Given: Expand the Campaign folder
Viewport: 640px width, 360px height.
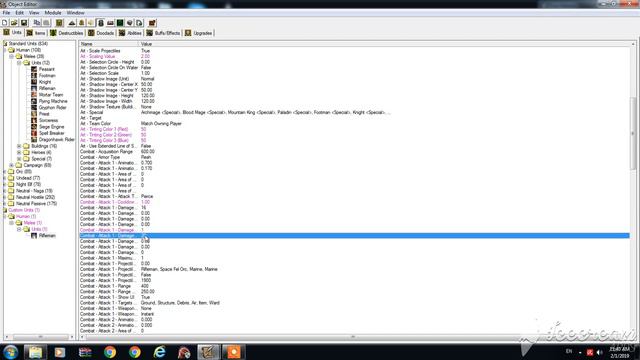Looking at the screenshot, I should 11,165.
